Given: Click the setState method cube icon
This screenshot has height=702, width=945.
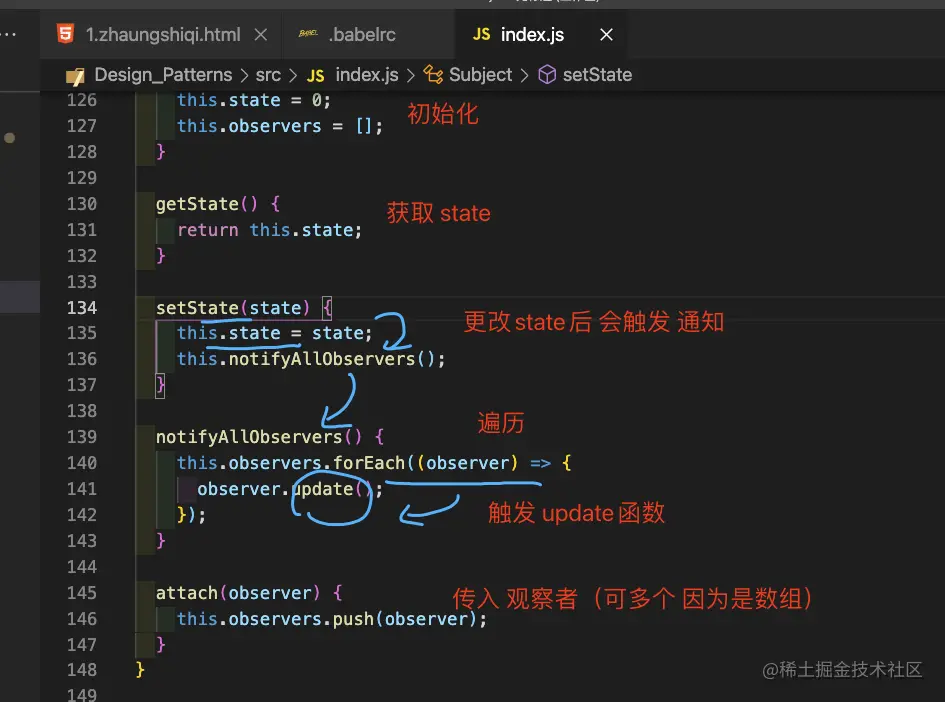Looking at the screenshot, I should [x=547, y=75].
